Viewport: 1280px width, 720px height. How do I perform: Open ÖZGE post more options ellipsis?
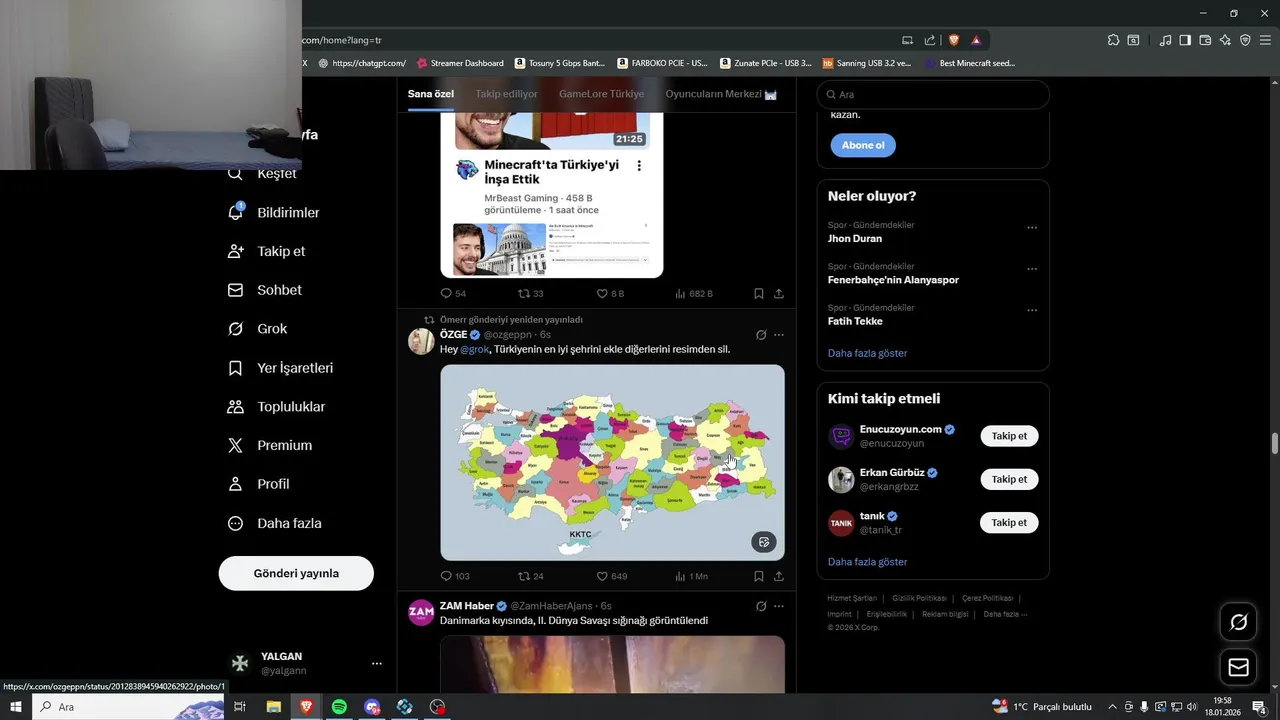[779, 335]
